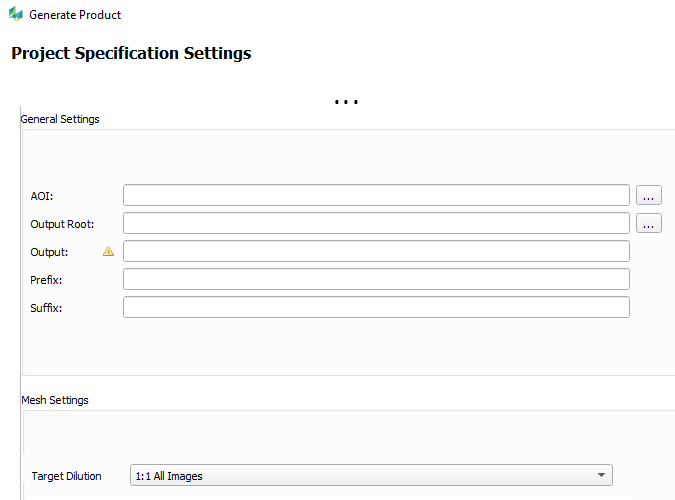The height and width of the screenshot is (500, 675).
Task: Open the Output Root browse button
Action: pos(648,224)
